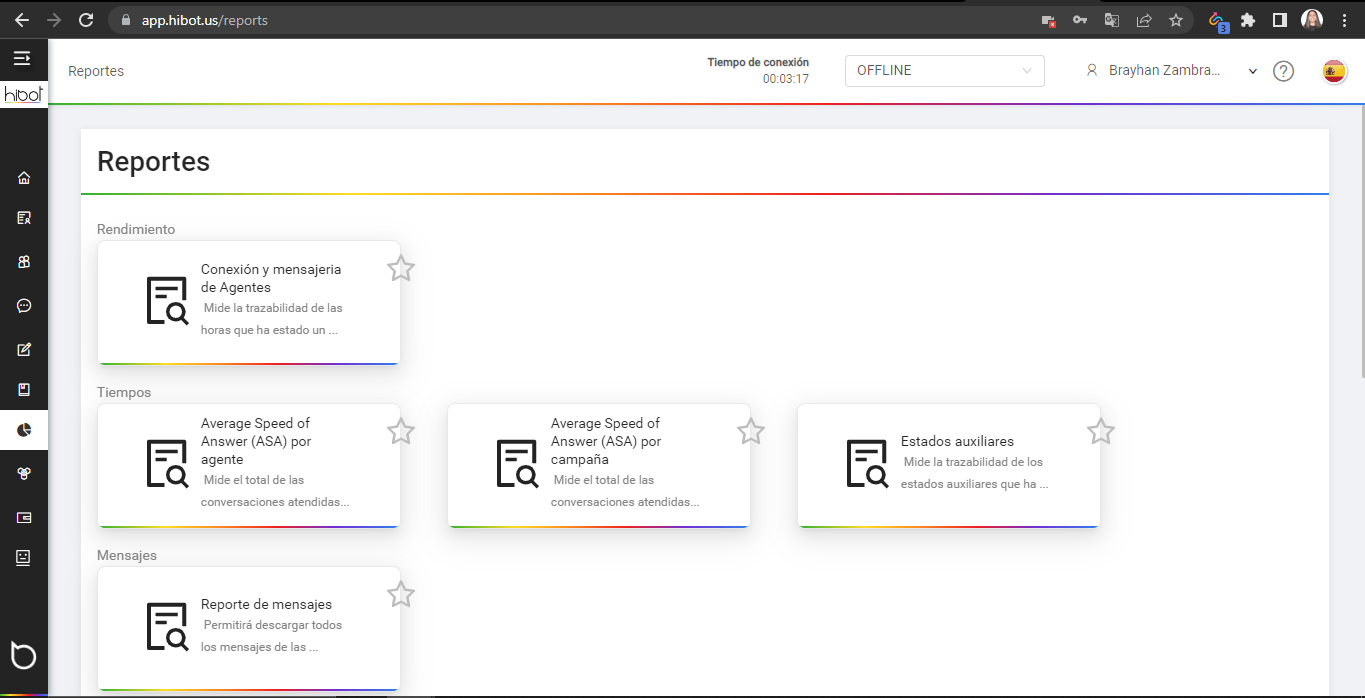Open the Chrome three-dot browser menu

click(1344, 19)
